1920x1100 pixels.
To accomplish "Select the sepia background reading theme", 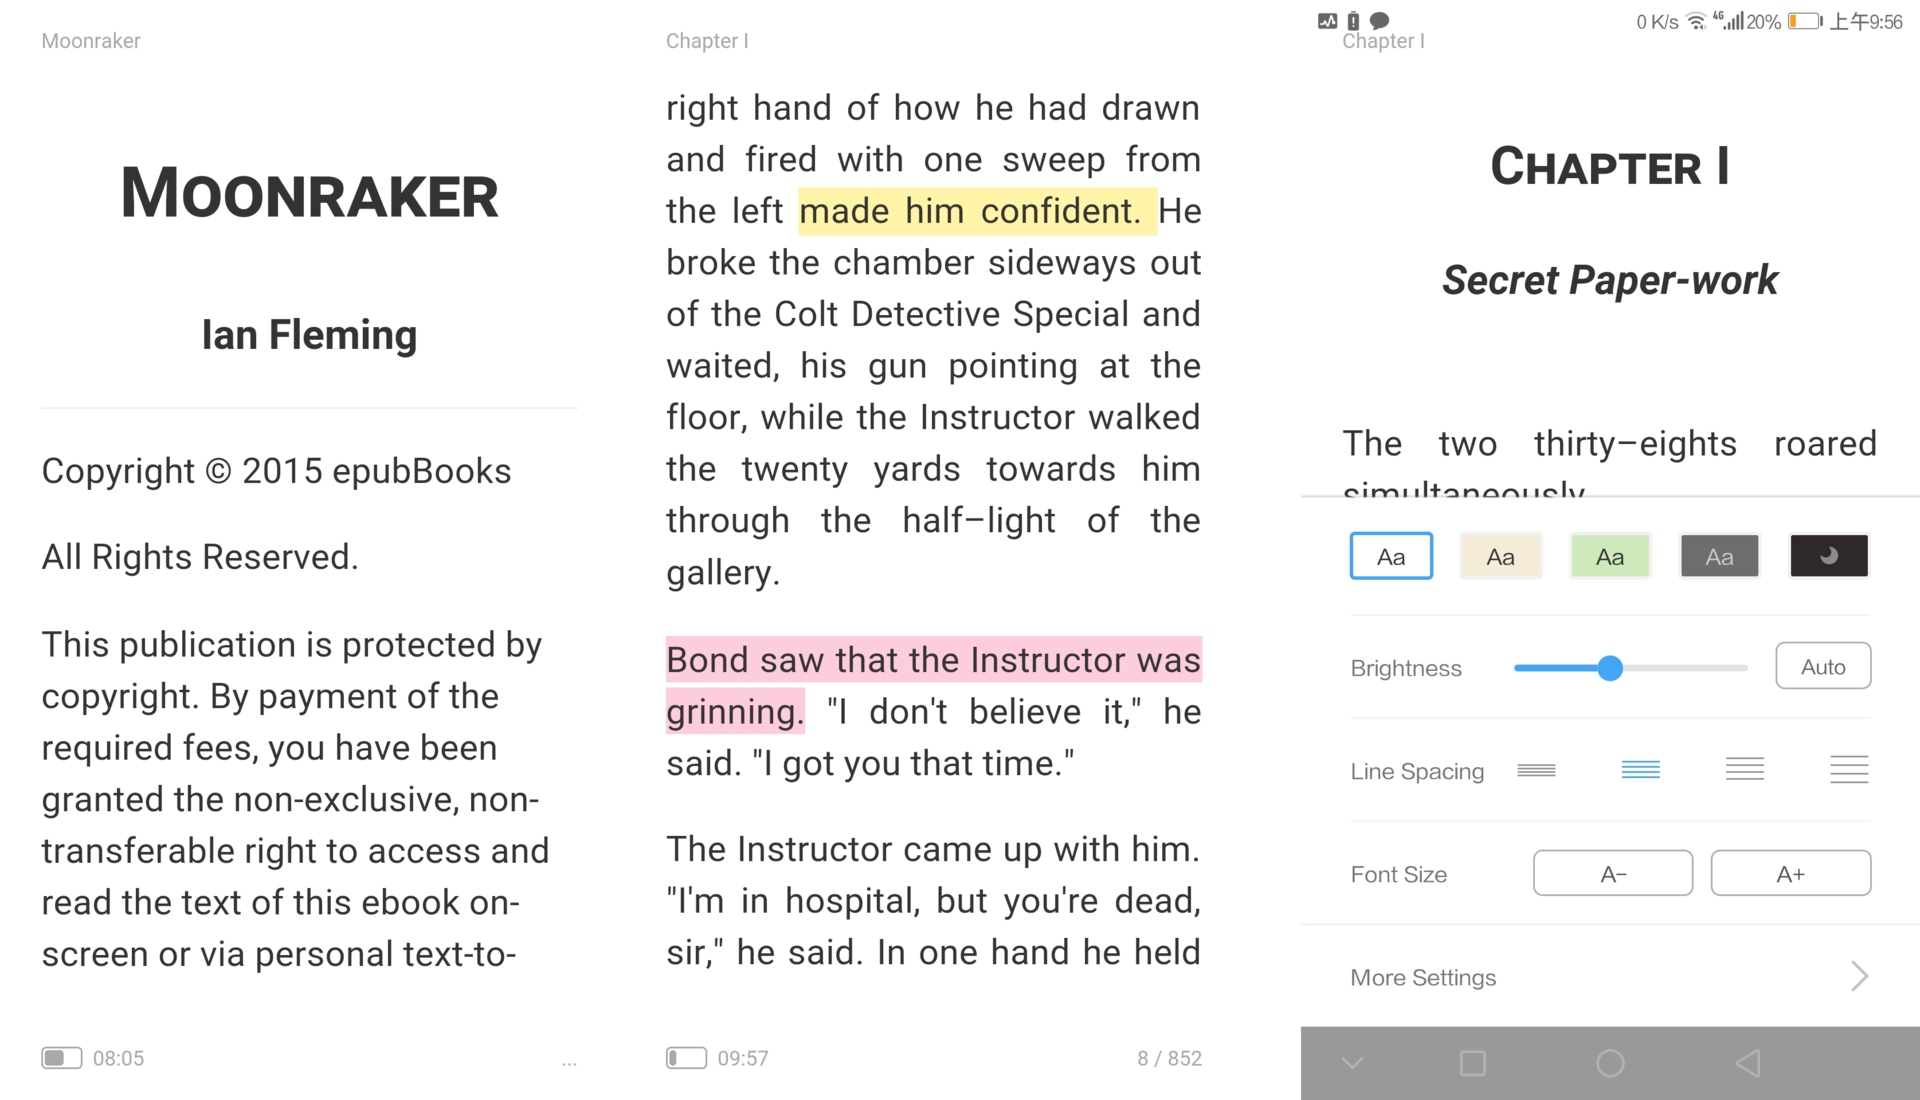I will [1501, 555].
